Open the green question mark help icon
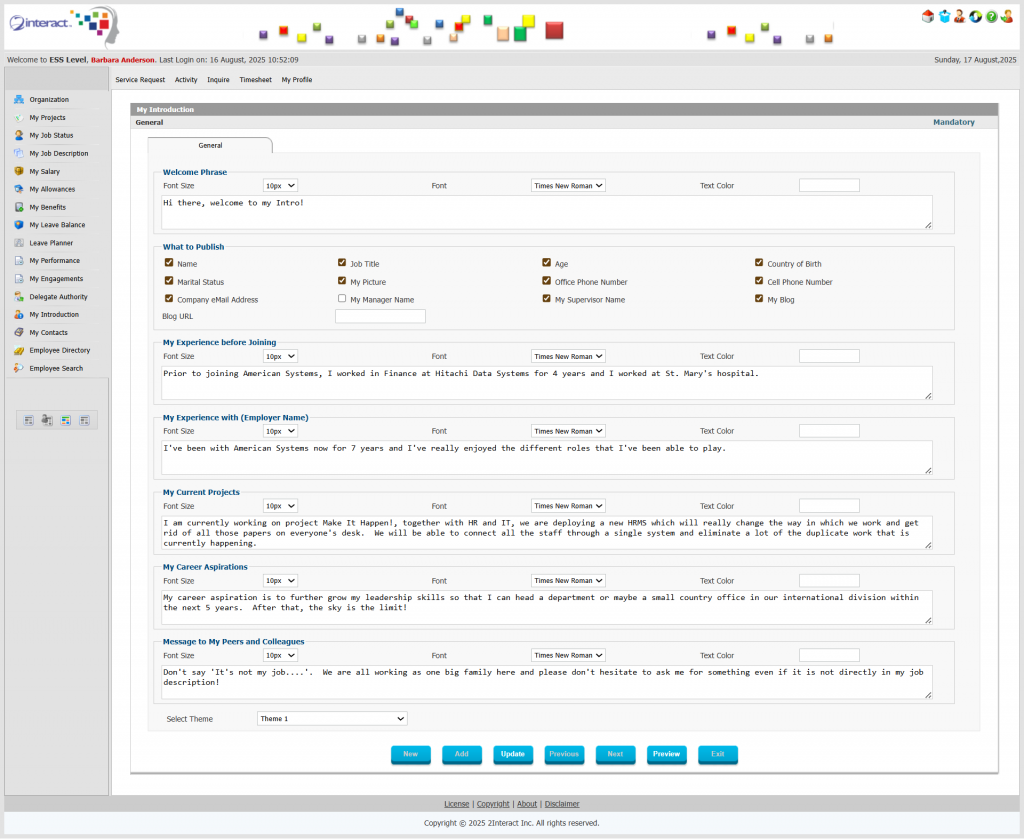1024x839 pixels. (x=991, y=17)
